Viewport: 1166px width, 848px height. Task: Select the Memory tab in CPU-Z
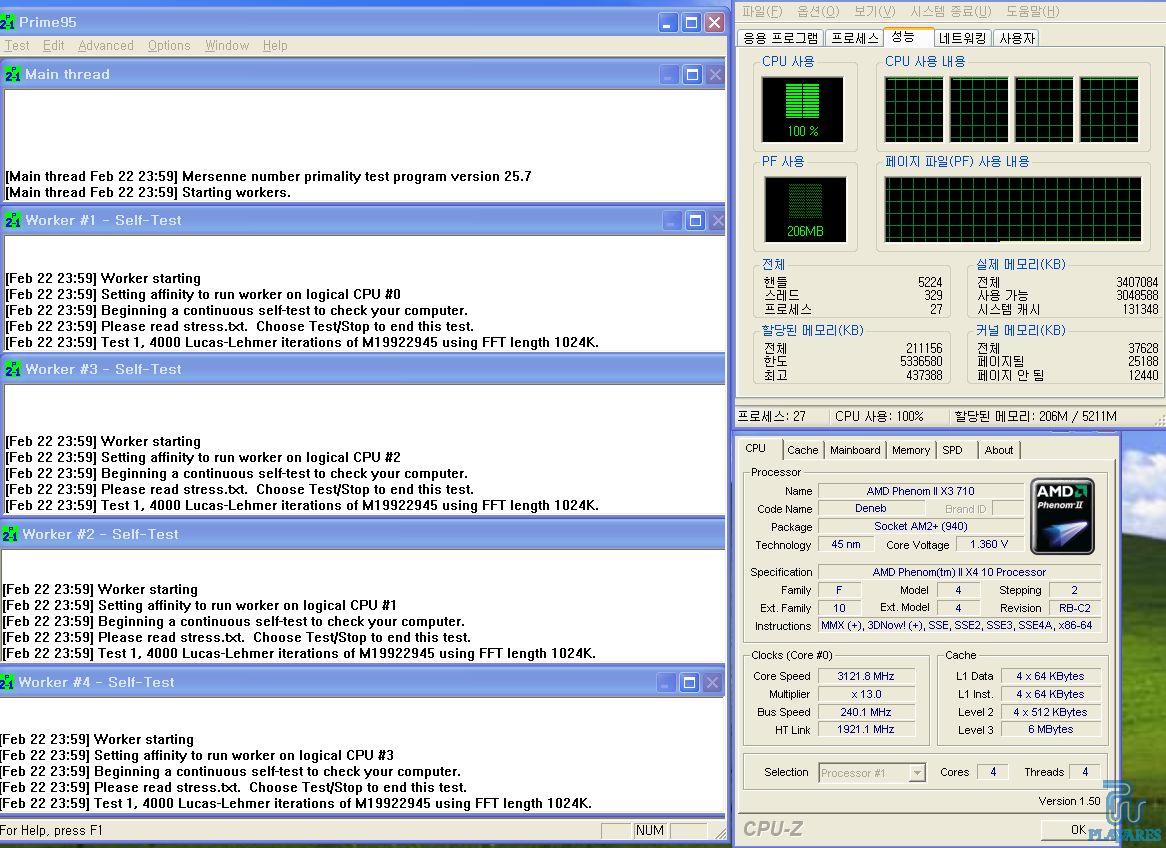pyautogui.click(x=911, y=450)
